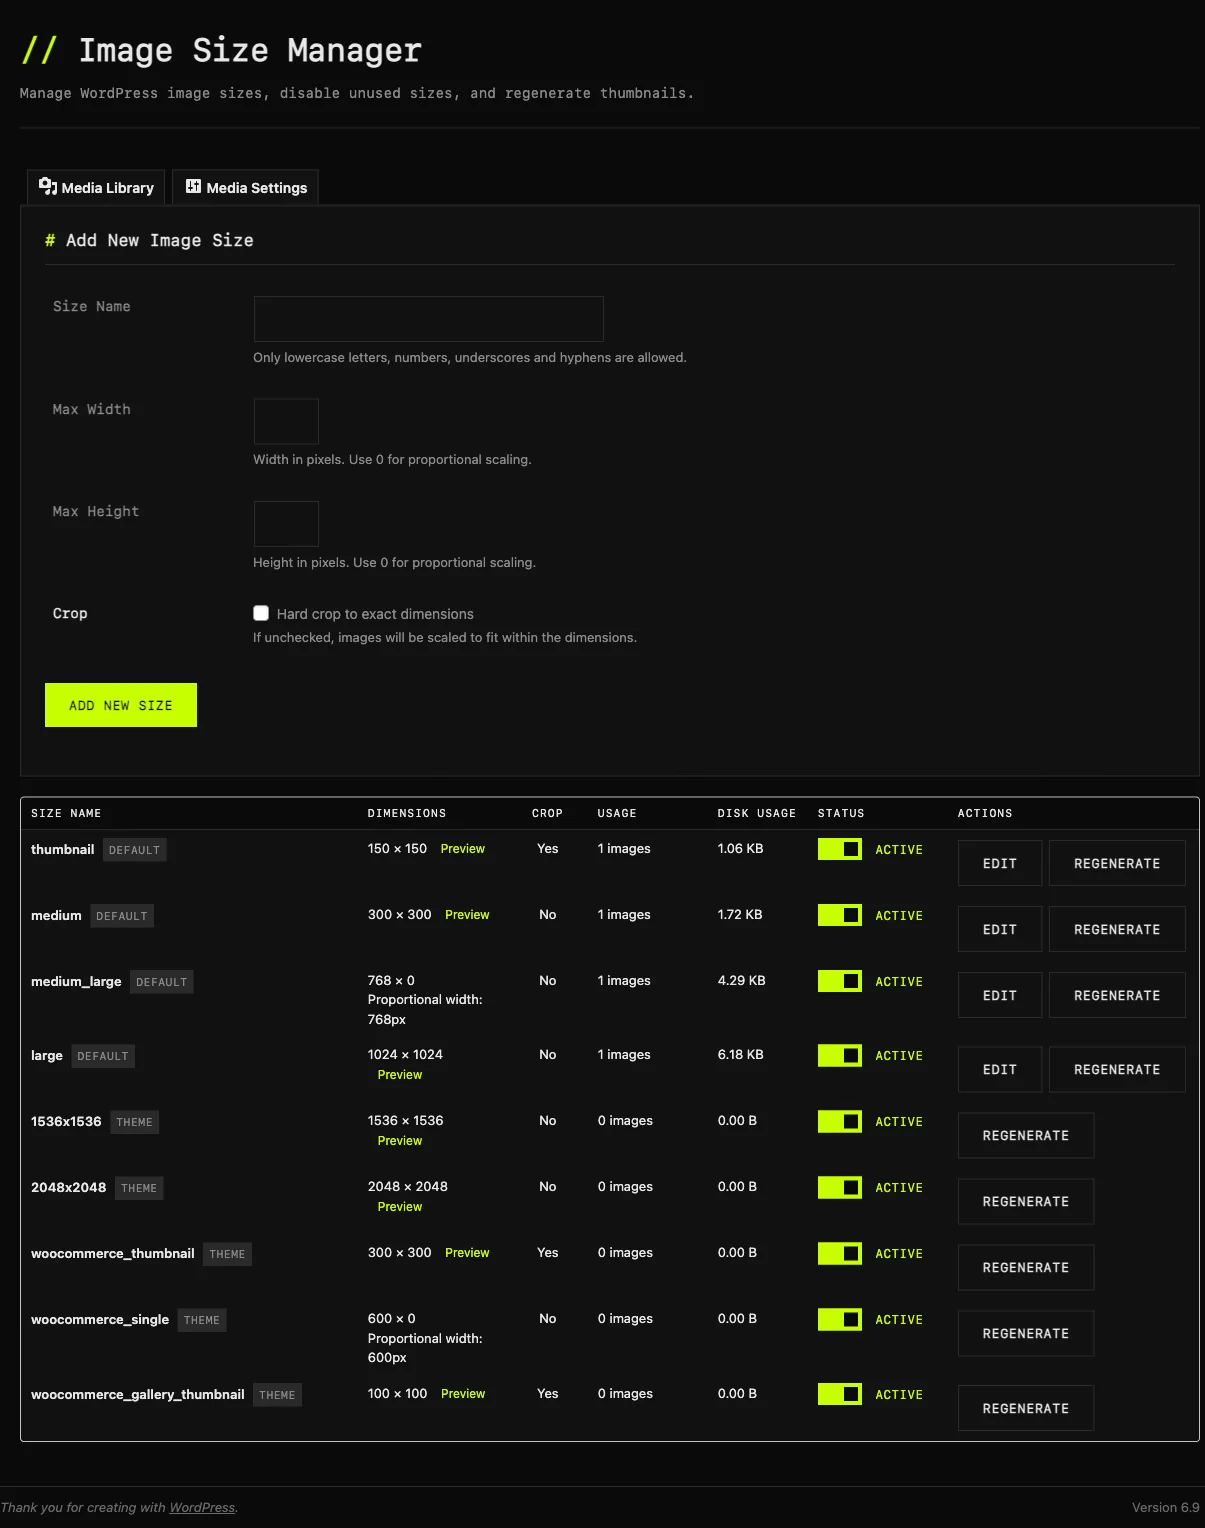Image resolution: width=1205 pixels, height=1528 pixels.
Task: Regenerate the large size thumbnails
Action: pyautogui.click(x=1117, y=1068)
